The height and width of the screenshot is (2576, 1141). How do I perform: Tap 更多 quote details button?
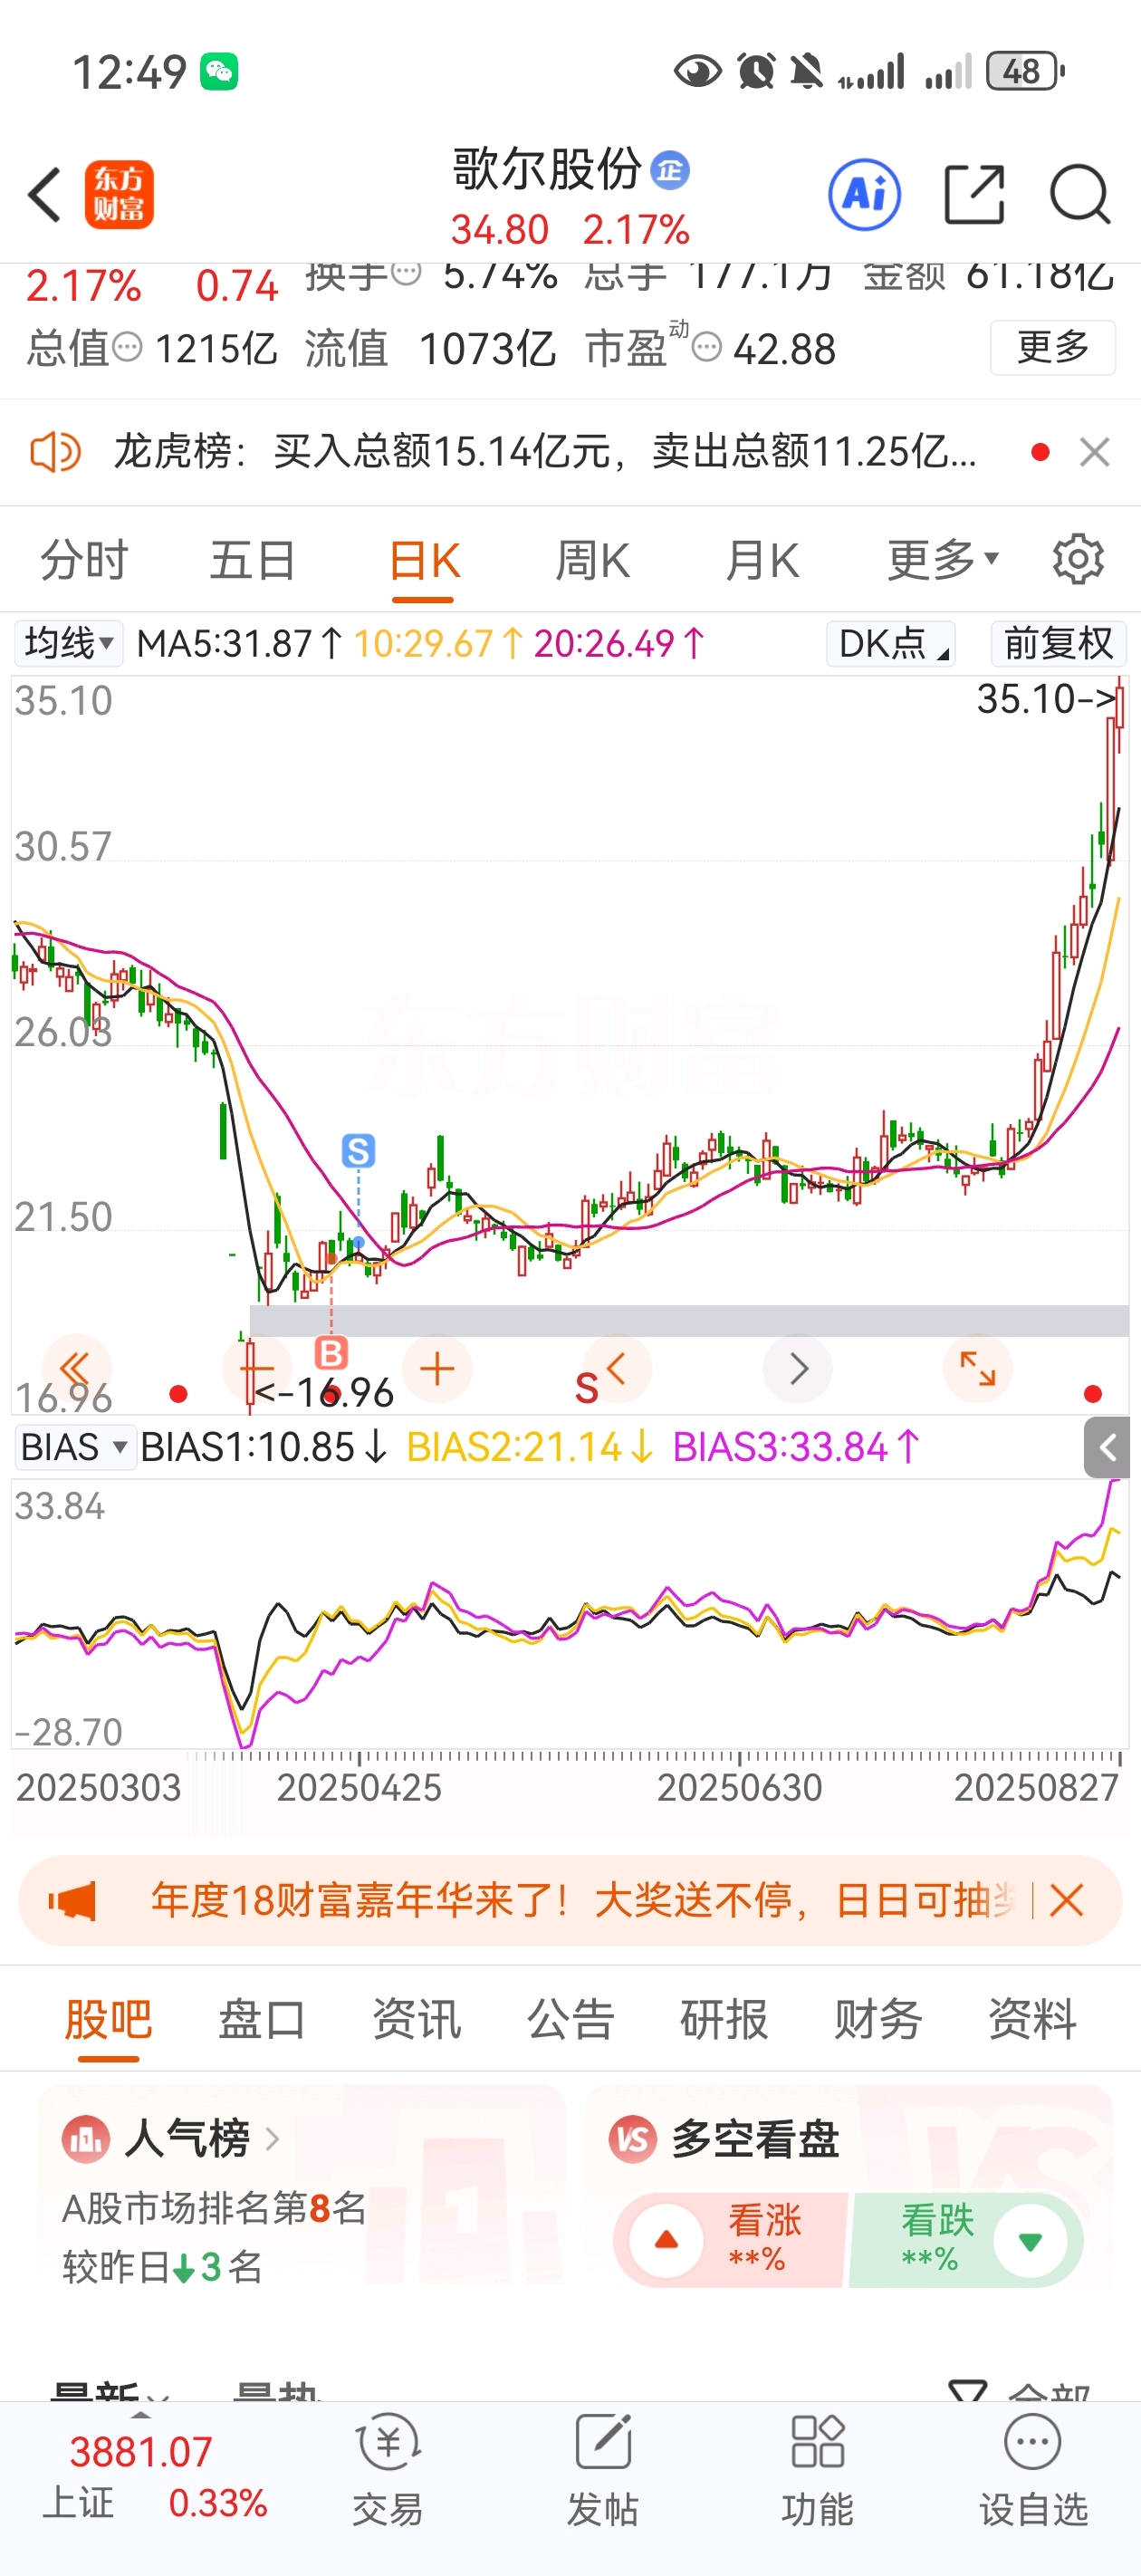[x=1052, y=347]
